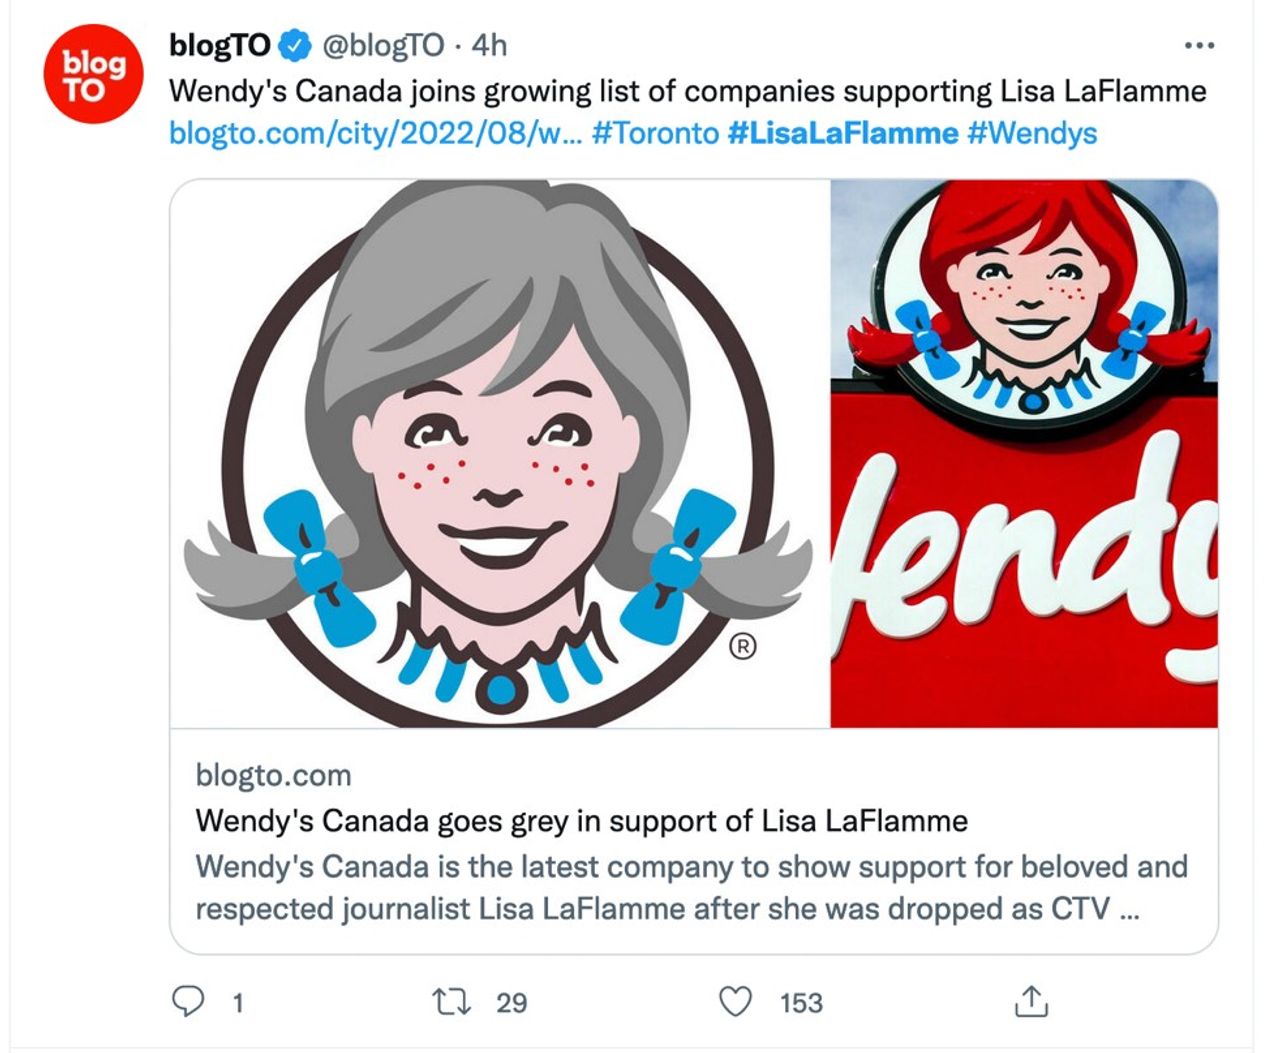Open the tweet's more options menu
Viewport: 1280px width, 1053px height.
coord(1198,46)
